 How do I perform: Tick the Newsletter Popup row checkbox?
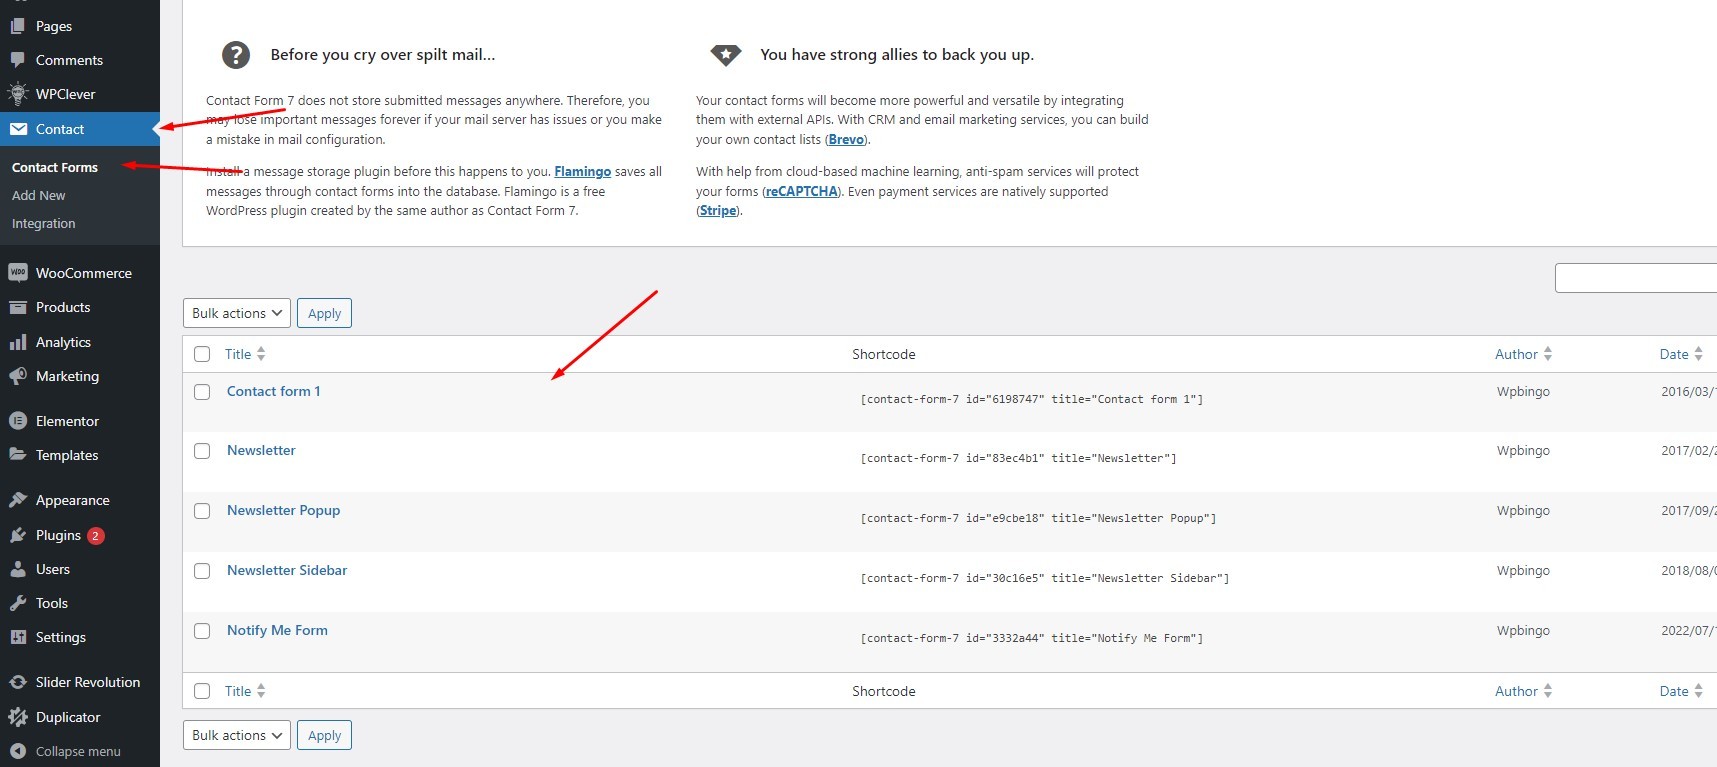tap(202, 511)
